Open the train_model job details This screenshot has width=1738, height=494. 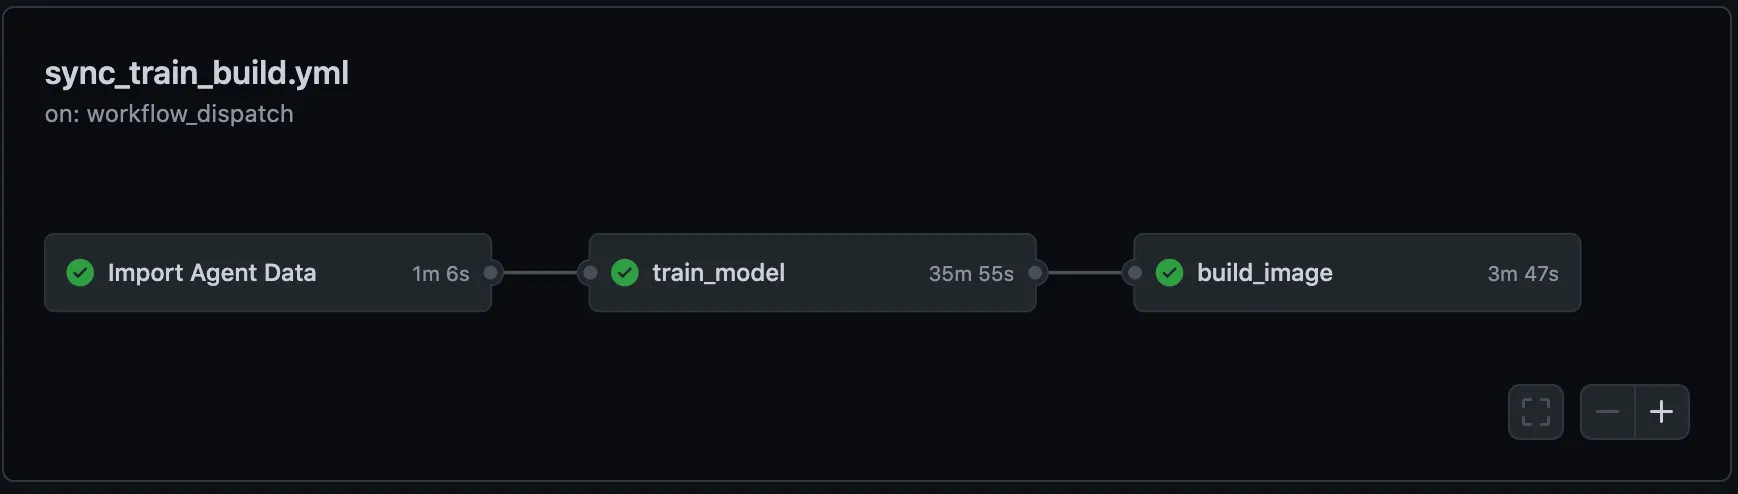click(x=718, y=273)
